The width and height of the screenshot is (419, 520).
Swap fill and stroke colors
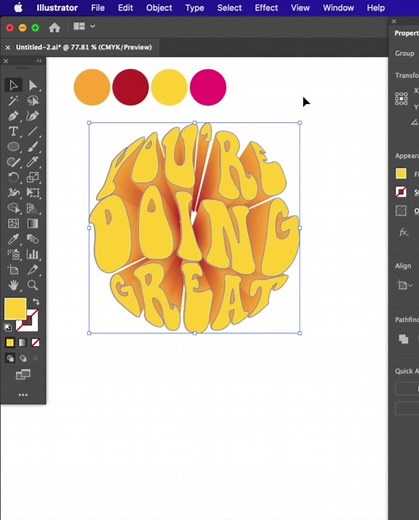pyautogui.click(x=36, y=302)
